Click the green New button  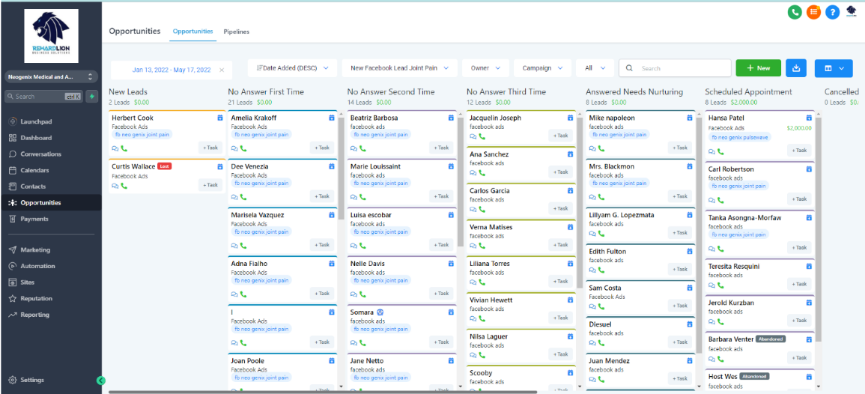coord(758,68)
